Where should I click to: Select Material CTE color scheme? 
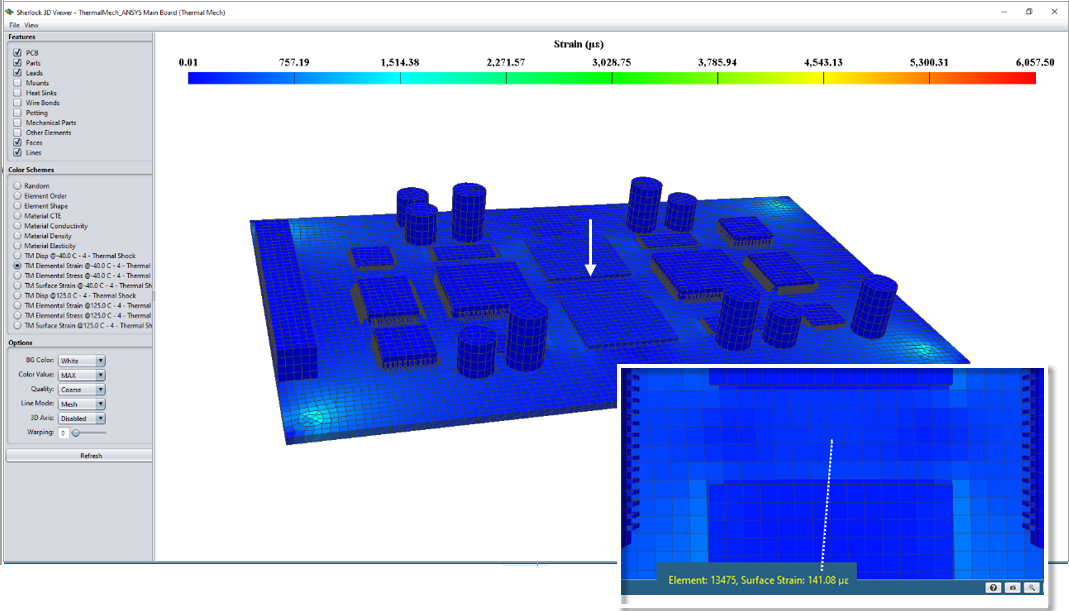(x=17, y=215)
